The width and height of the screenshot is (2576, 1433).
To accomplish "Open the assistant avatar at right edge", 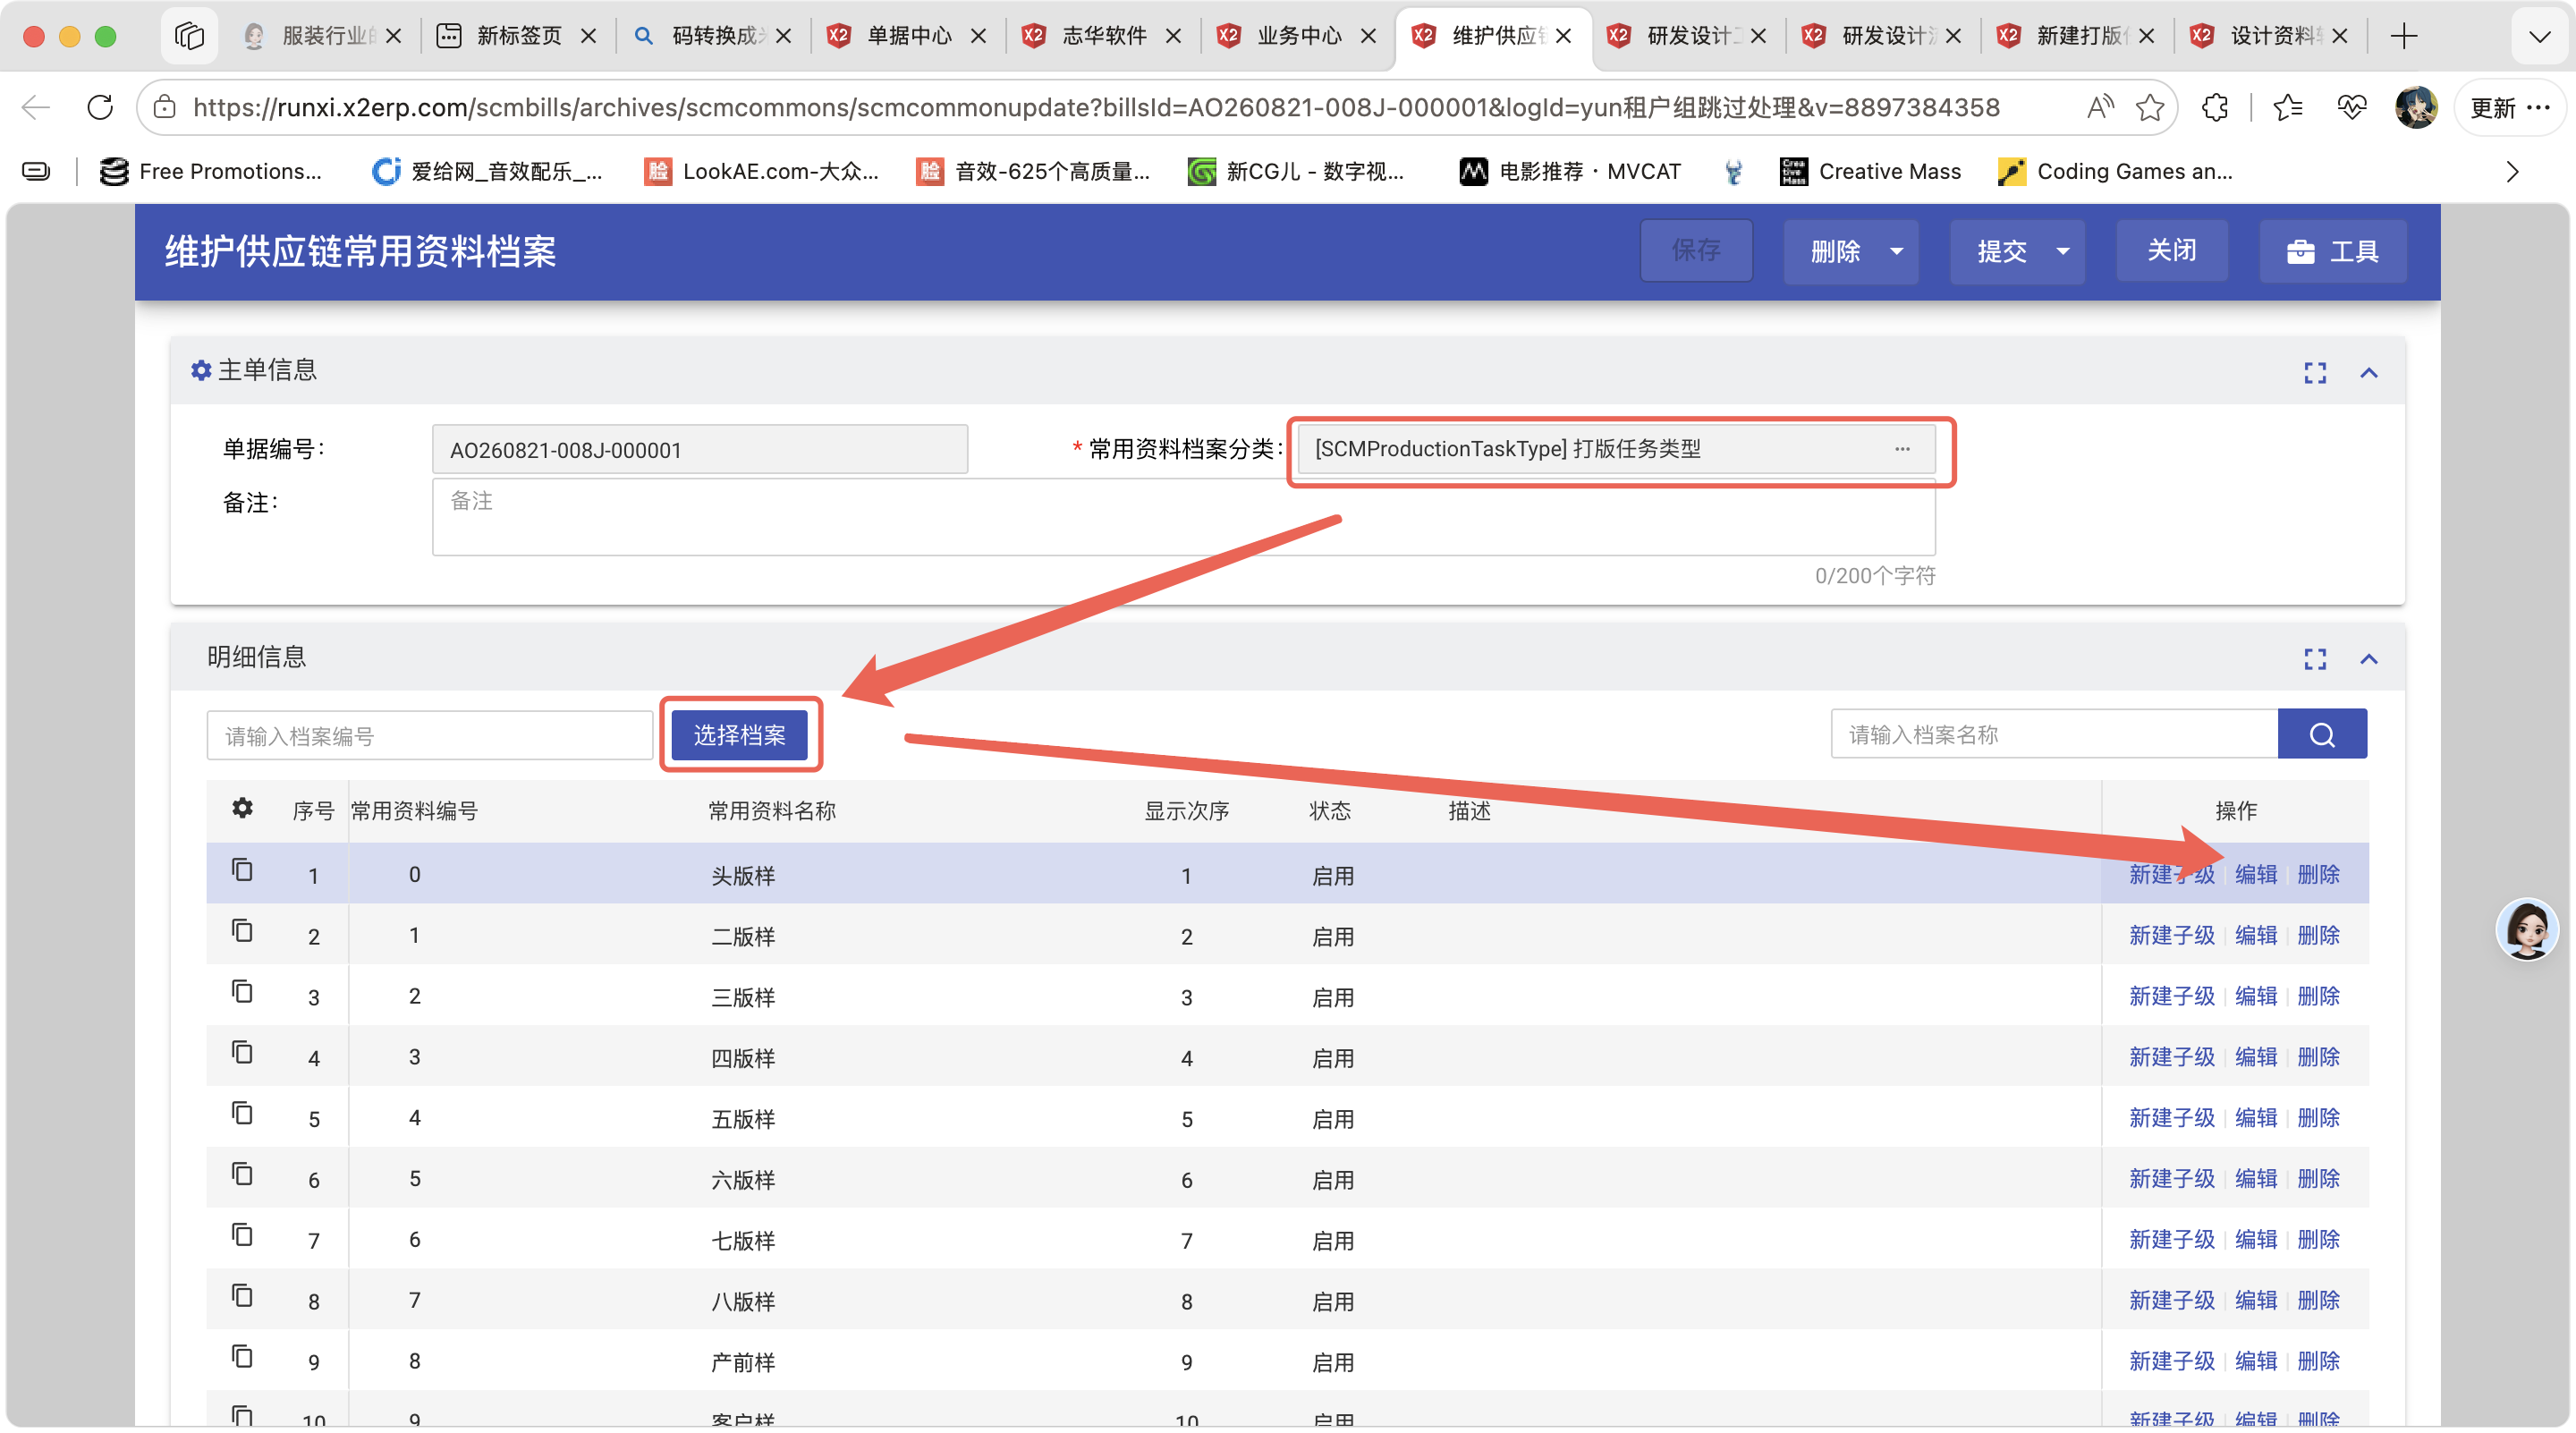I will (x=2527, y=929).
